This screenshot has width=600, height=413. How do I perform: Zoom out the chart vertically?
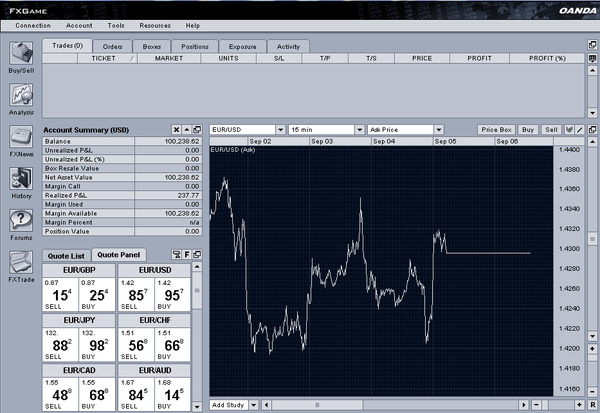592,391
